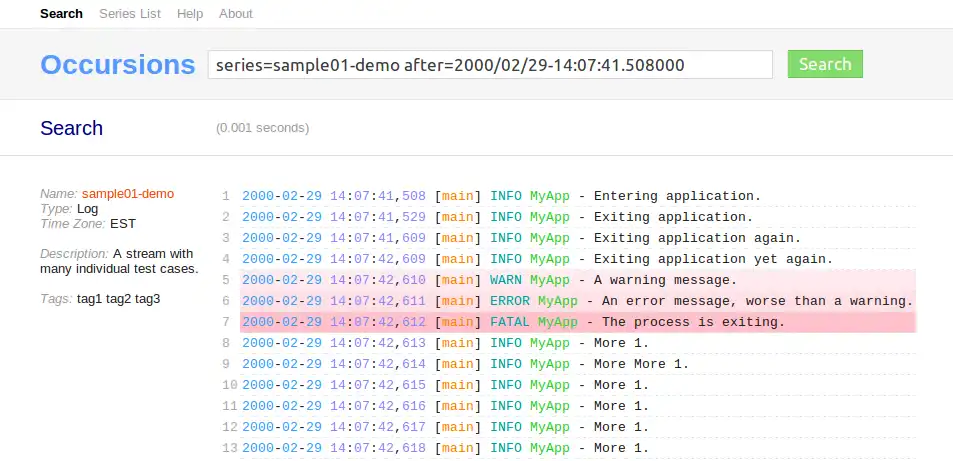953x461 pixels.
Task: Open the Series List page
Action: click(130, 13)
